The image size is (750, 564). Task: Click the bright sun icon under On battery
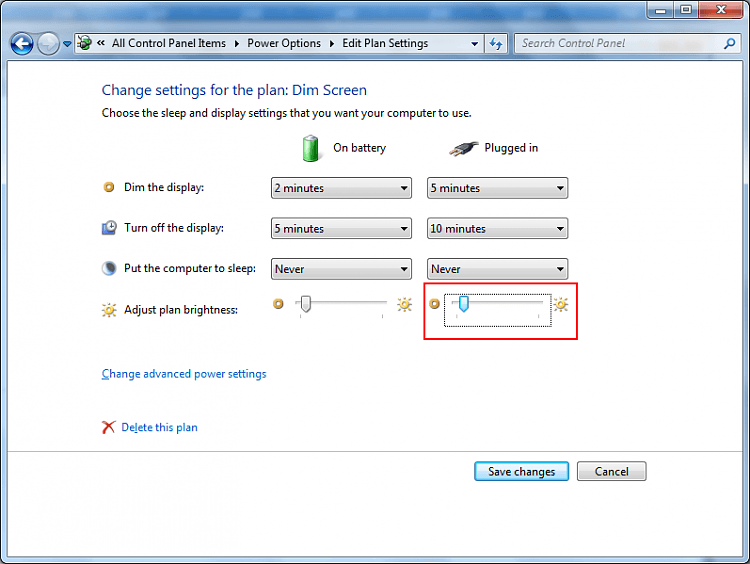(x=404, y=304)
